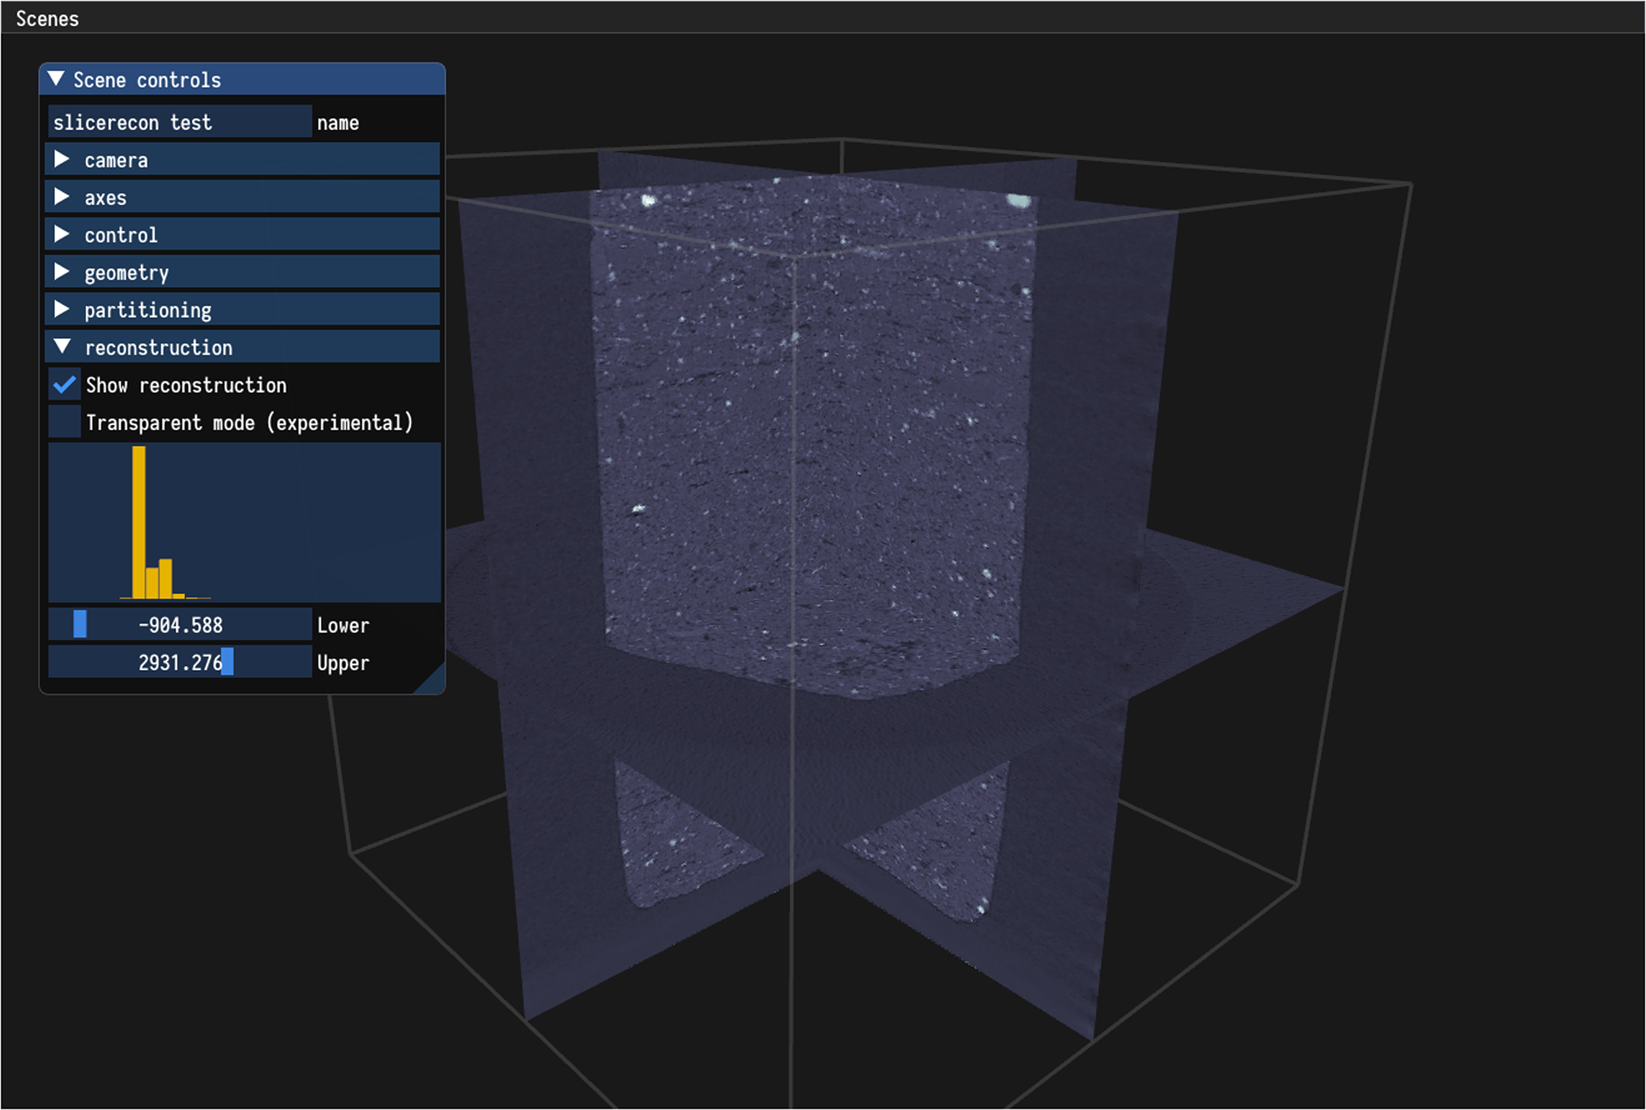
Task: Click the lower-left triangular slice region
Action: click(680, 840)
